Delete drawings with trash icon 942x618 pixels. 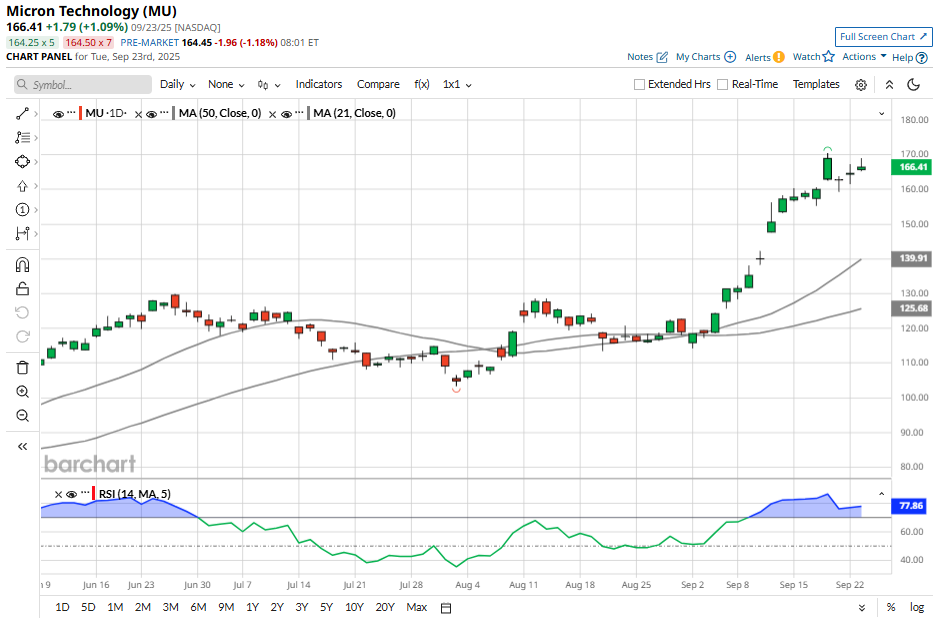22,368
